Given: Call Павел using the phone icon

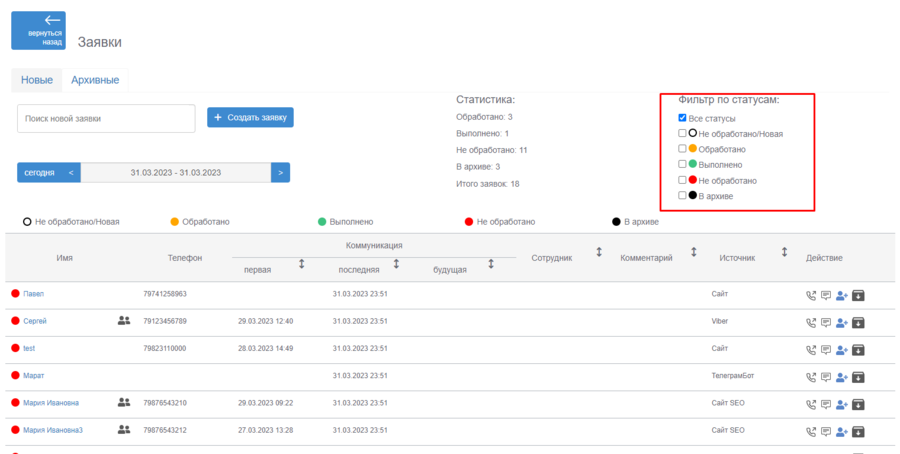Looking at the screenshot, I should pos(810,296).
